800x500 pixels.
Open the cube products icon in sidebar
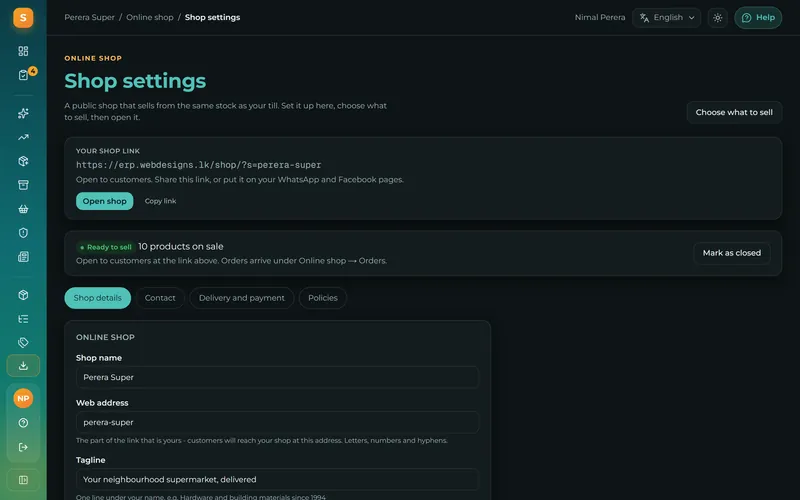click(x=23, y=295)
